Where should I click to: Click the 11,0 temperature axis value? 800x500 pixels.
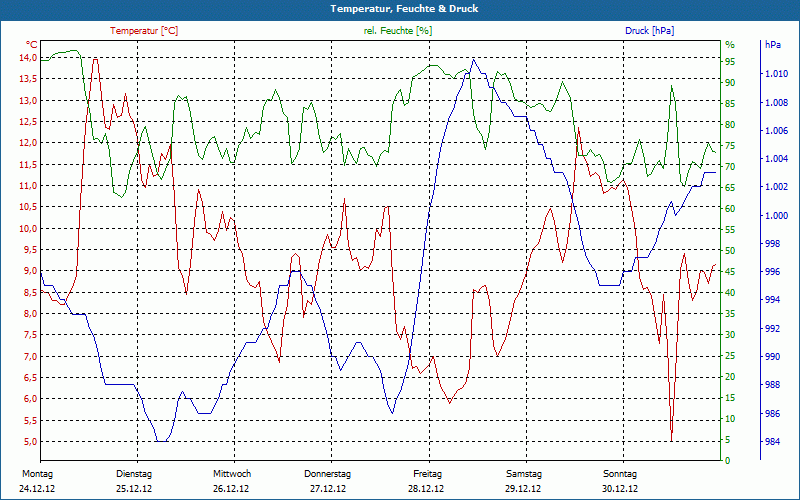pyautogui.click(x=28, y=186)
